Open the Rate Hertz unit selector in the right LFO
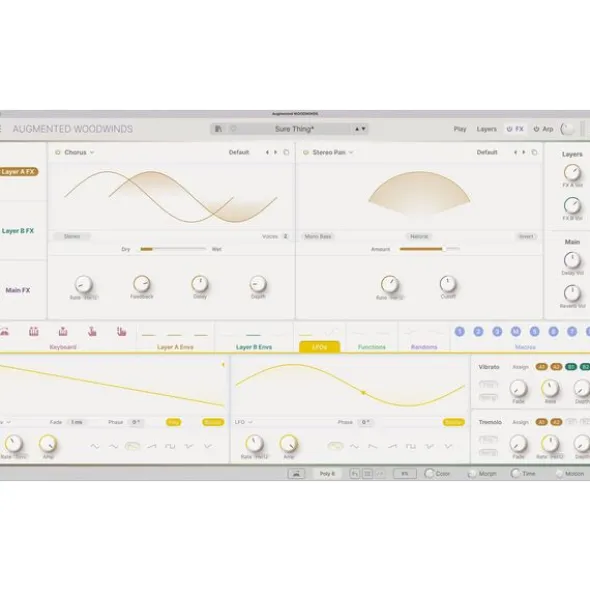 coord(261,457)
